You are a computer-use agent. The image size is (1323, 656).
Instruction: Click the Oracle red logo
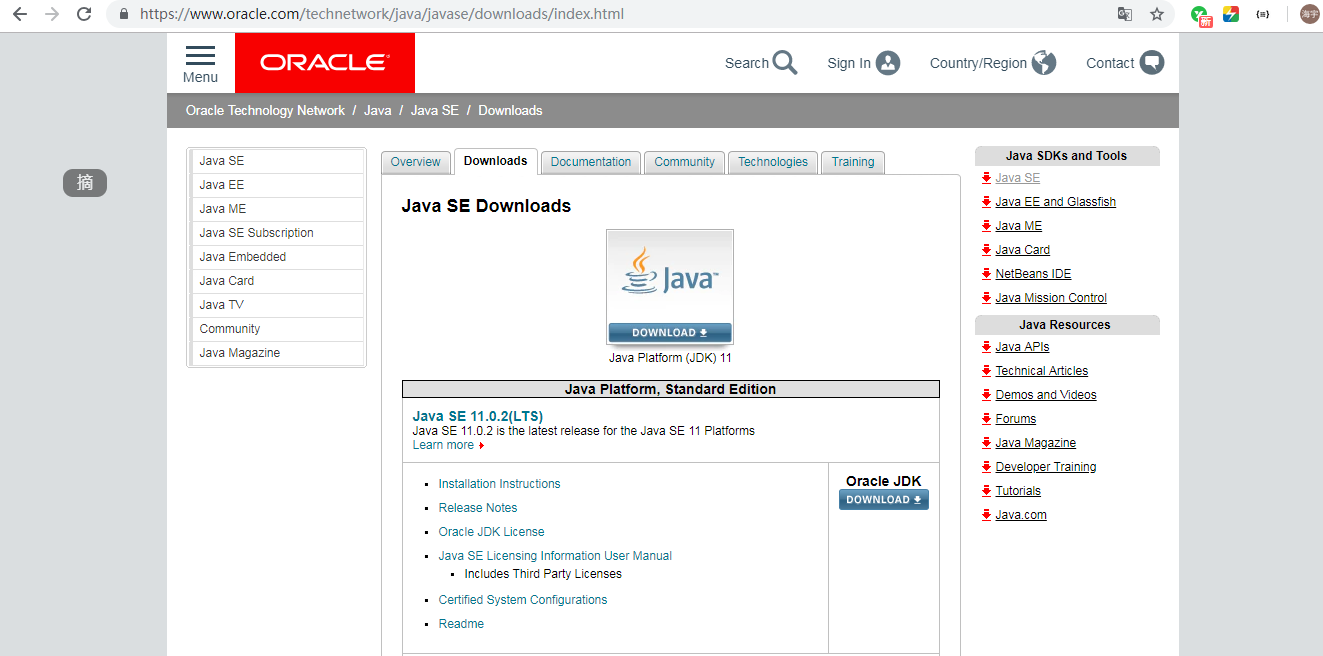coord(325,62)
